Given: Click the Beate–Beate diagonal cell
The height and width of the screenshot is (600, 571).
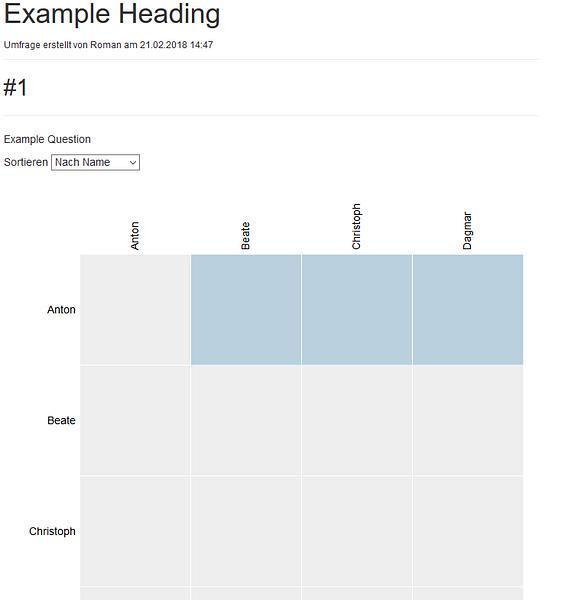Looking at the screenshot, I should click(246, 421).
